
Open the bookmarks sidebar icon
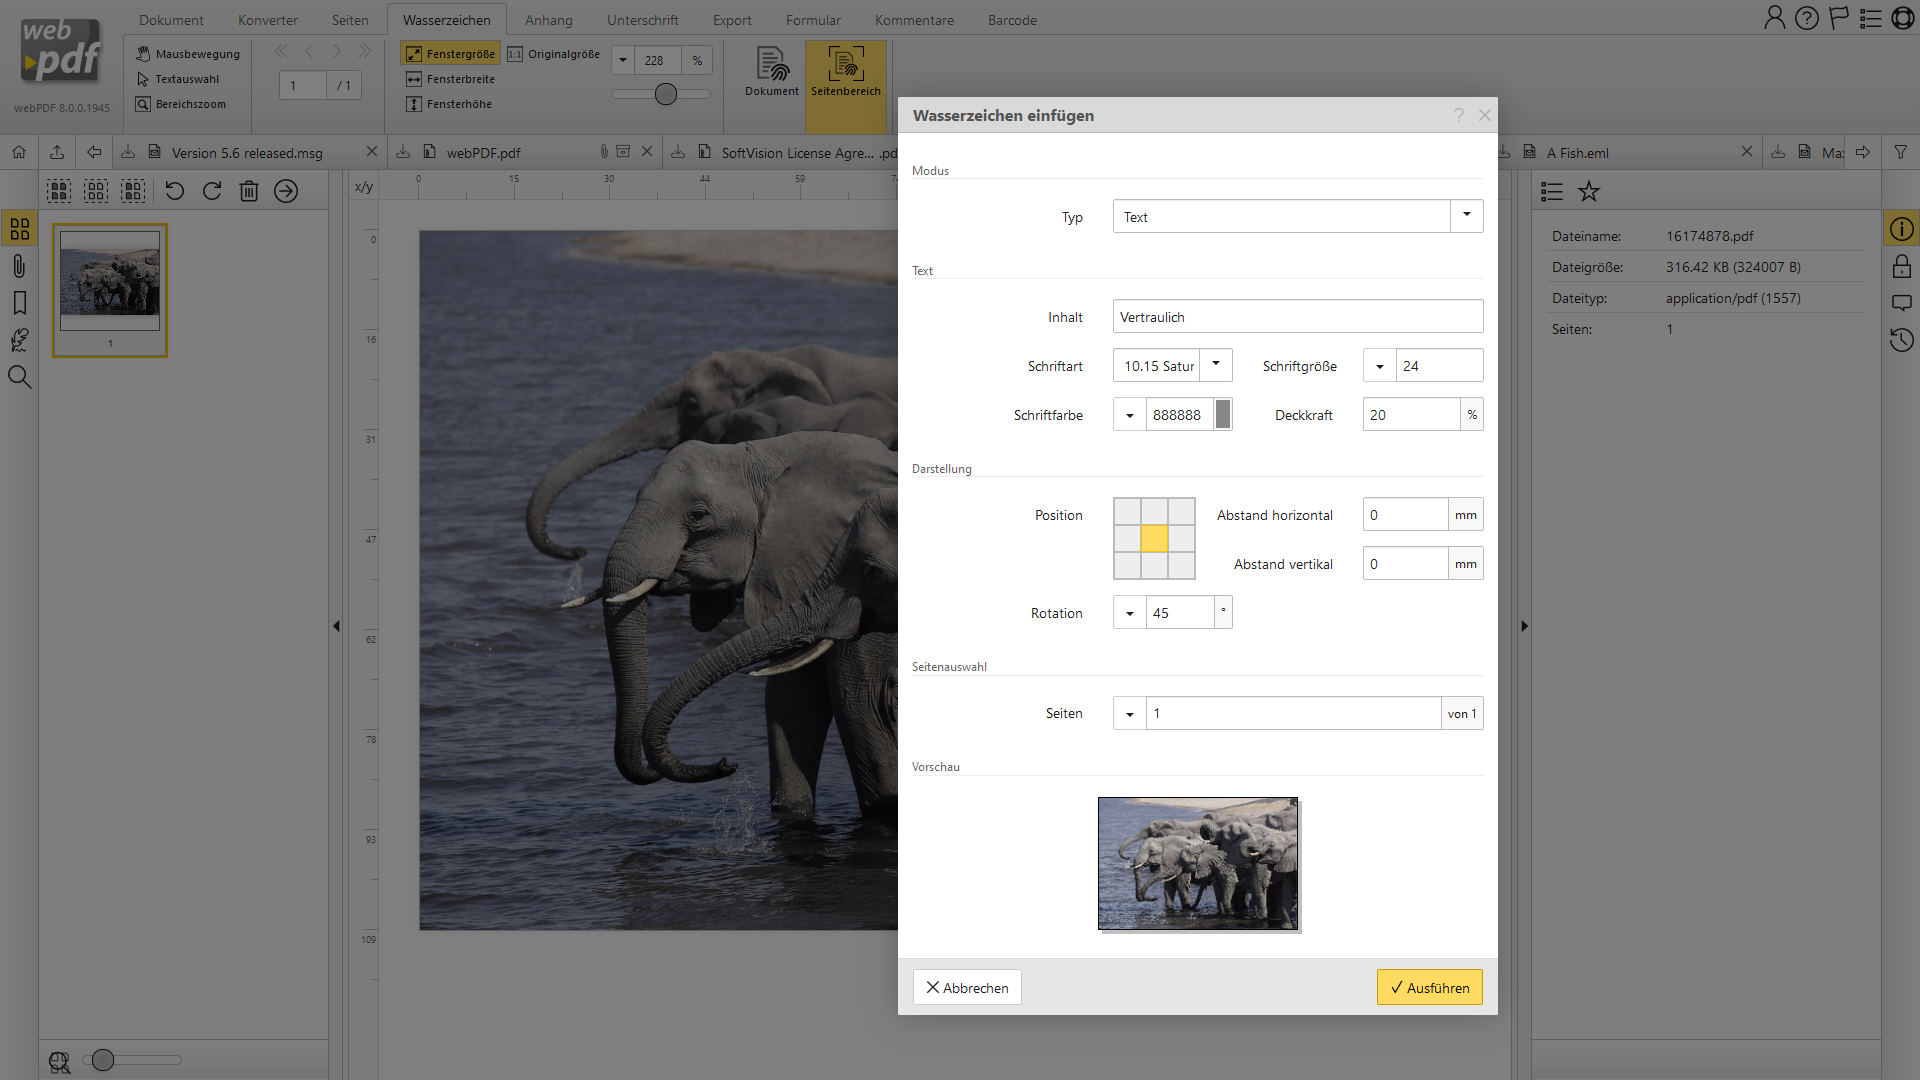19,303
